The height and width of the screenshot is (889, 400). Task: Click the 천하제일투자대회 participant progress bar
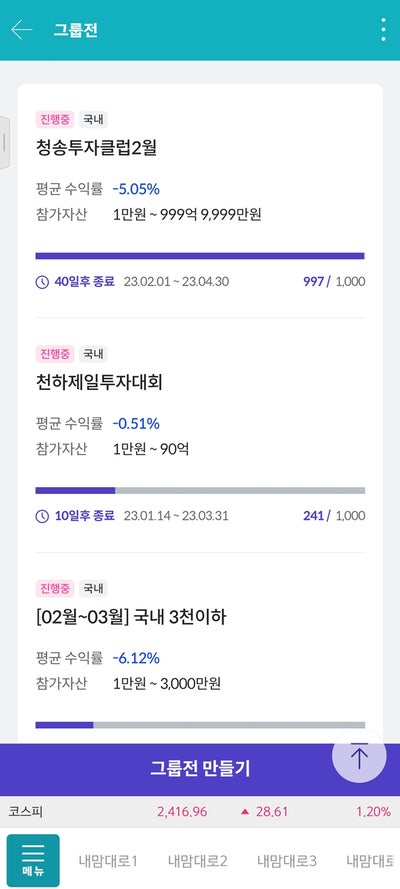pyautogui.click(x=200, y=490)
